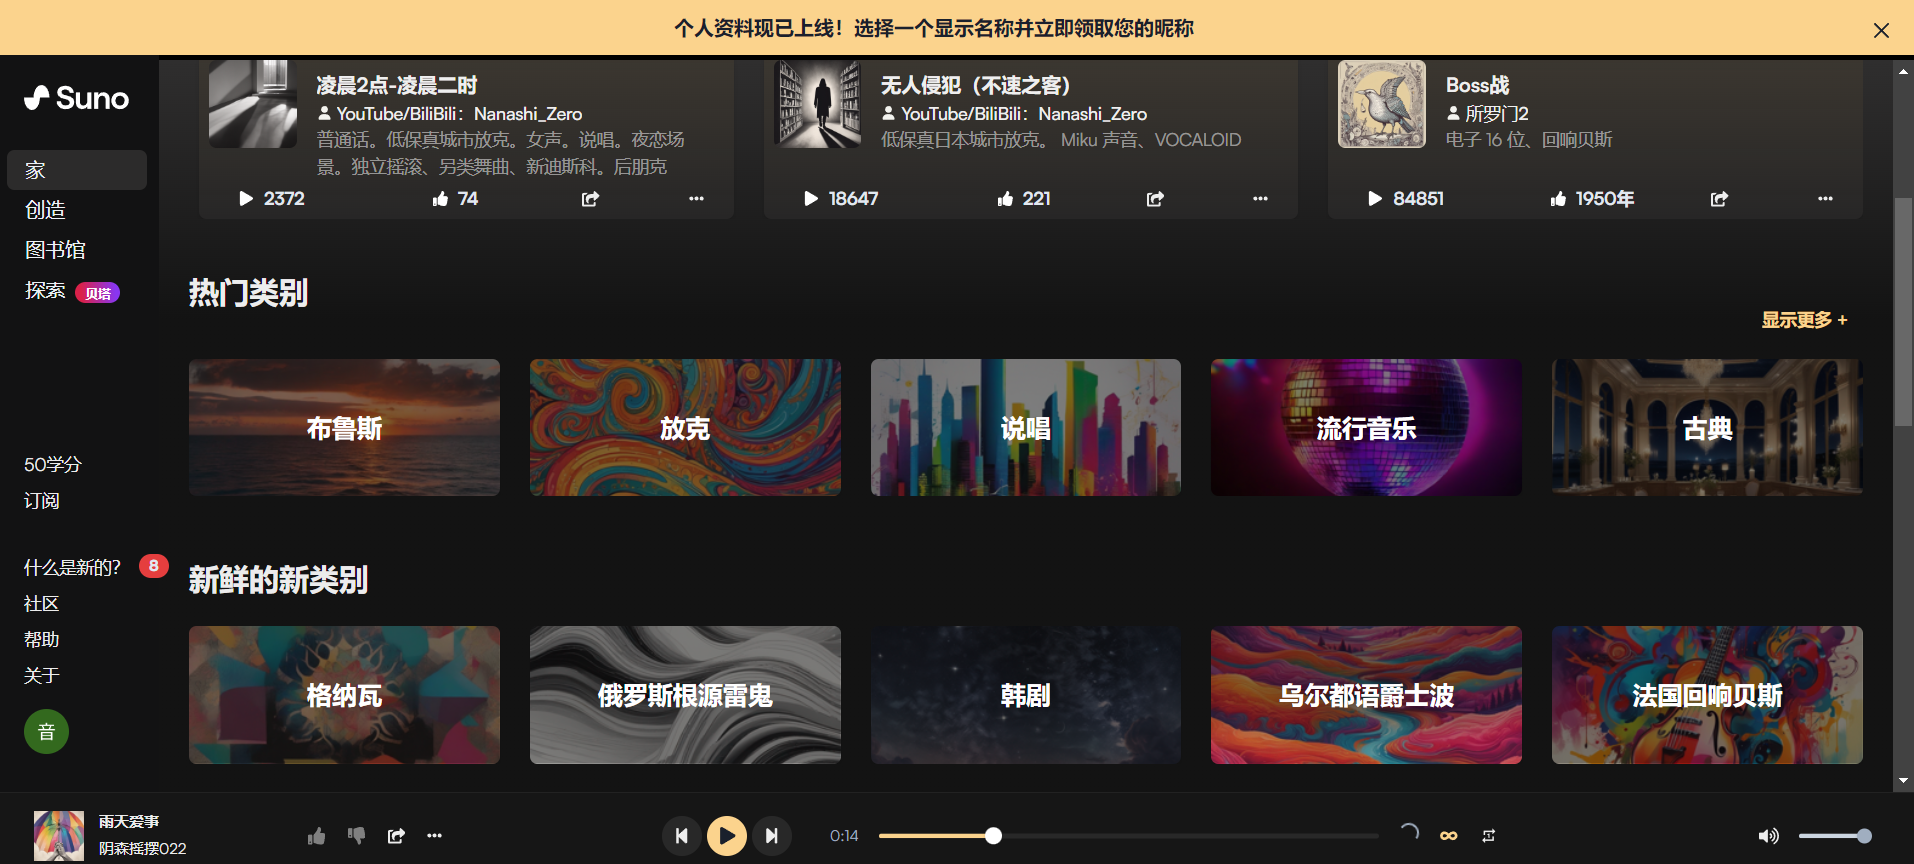Mute the volume speaker icon

click(x=1768, y=836)
